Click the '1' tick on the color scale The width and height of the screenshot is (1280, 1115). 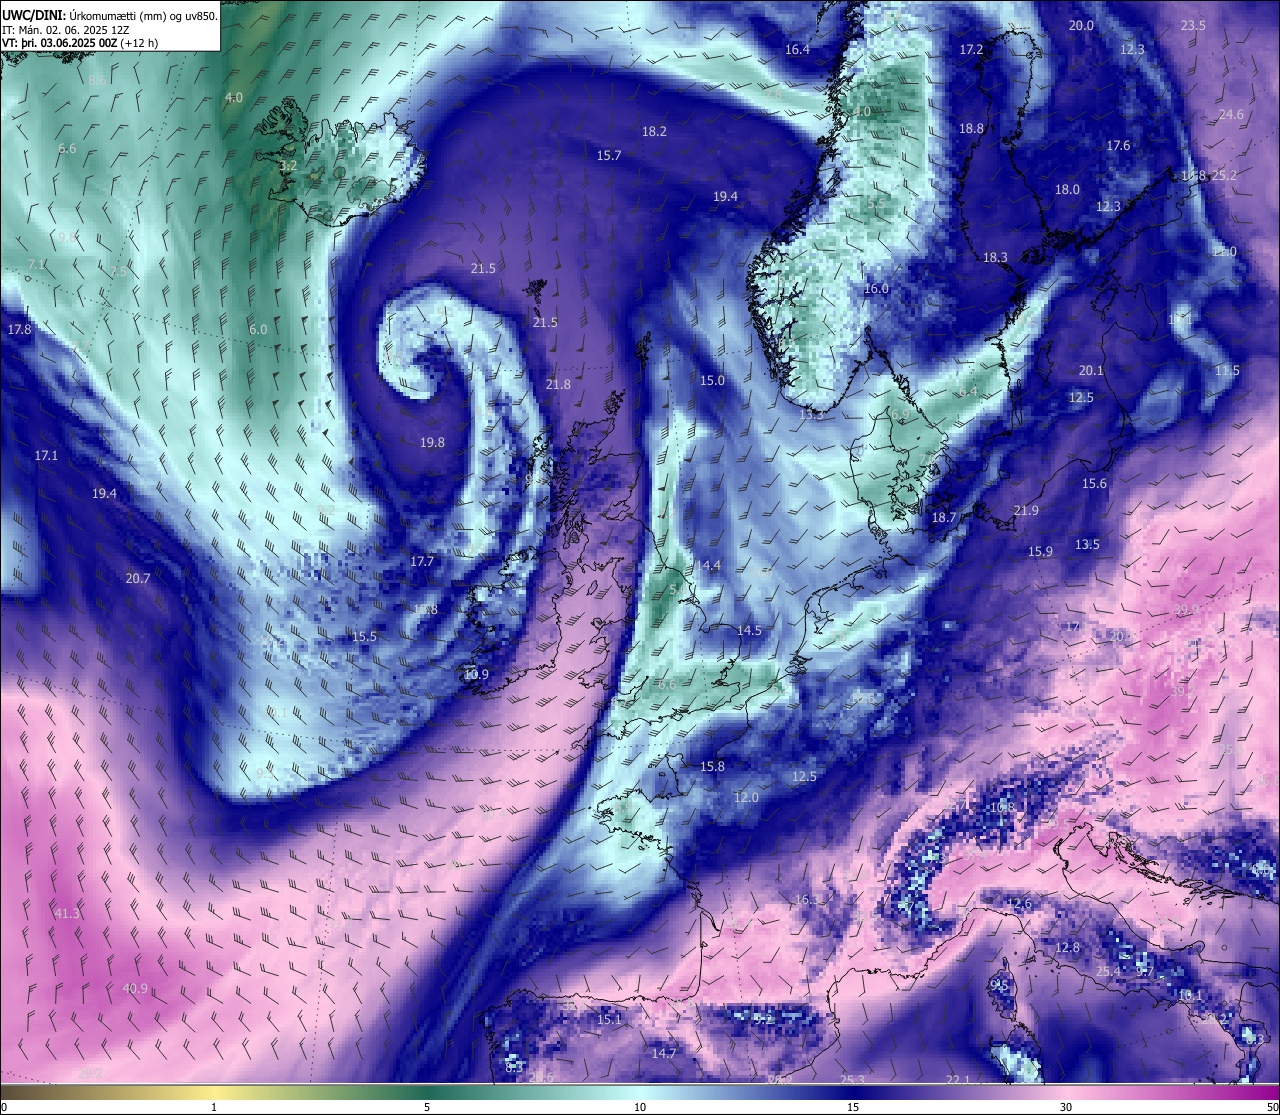[x=214, y=1107]
